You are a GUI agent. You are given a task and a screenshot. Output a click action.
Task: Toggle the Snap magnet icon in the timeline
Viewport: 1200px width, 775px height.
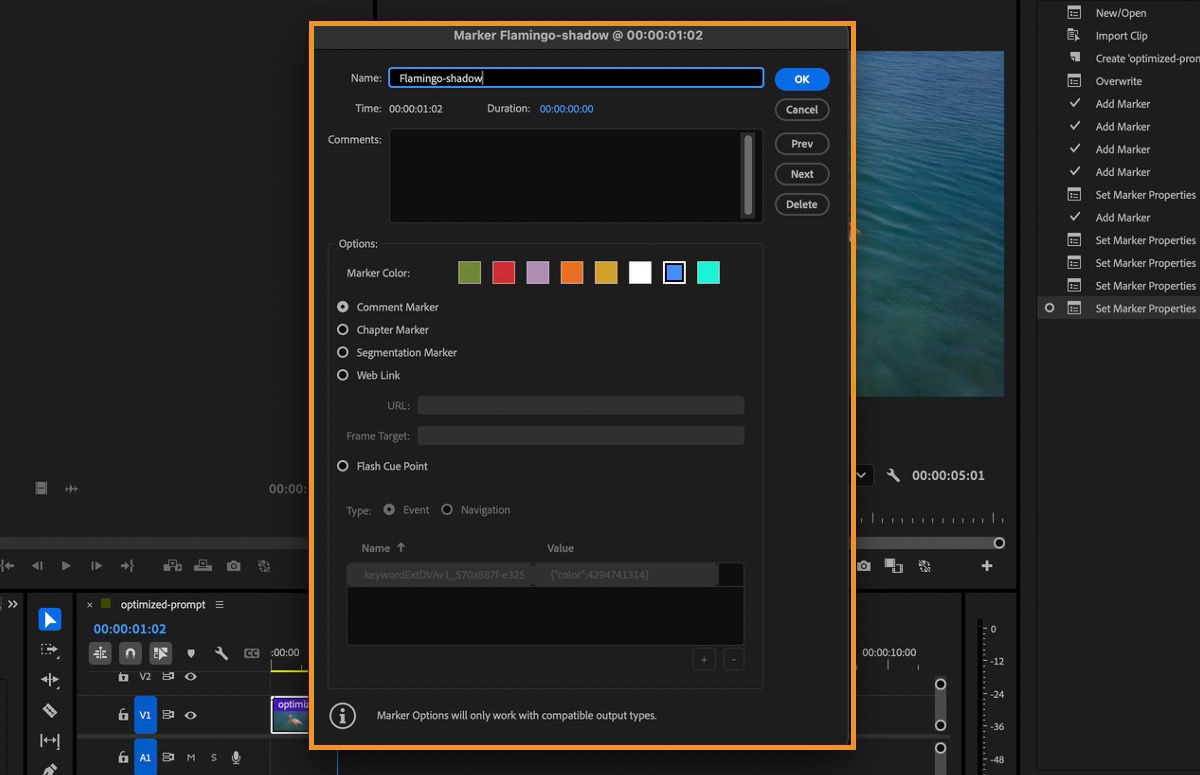tap(129, 653)
